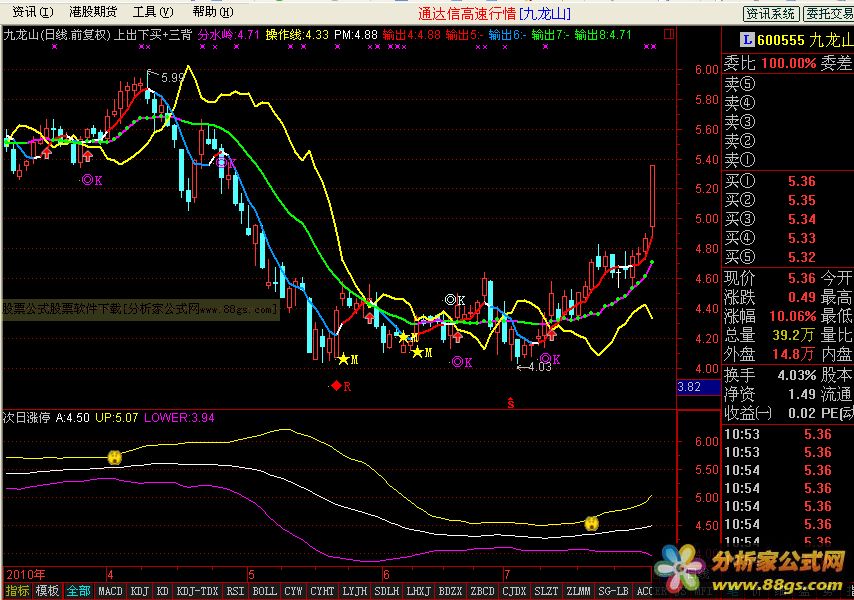Click the 次日涨停 indicator title
The height and width of the screenshot is (600, 854).
coord(27,418)
